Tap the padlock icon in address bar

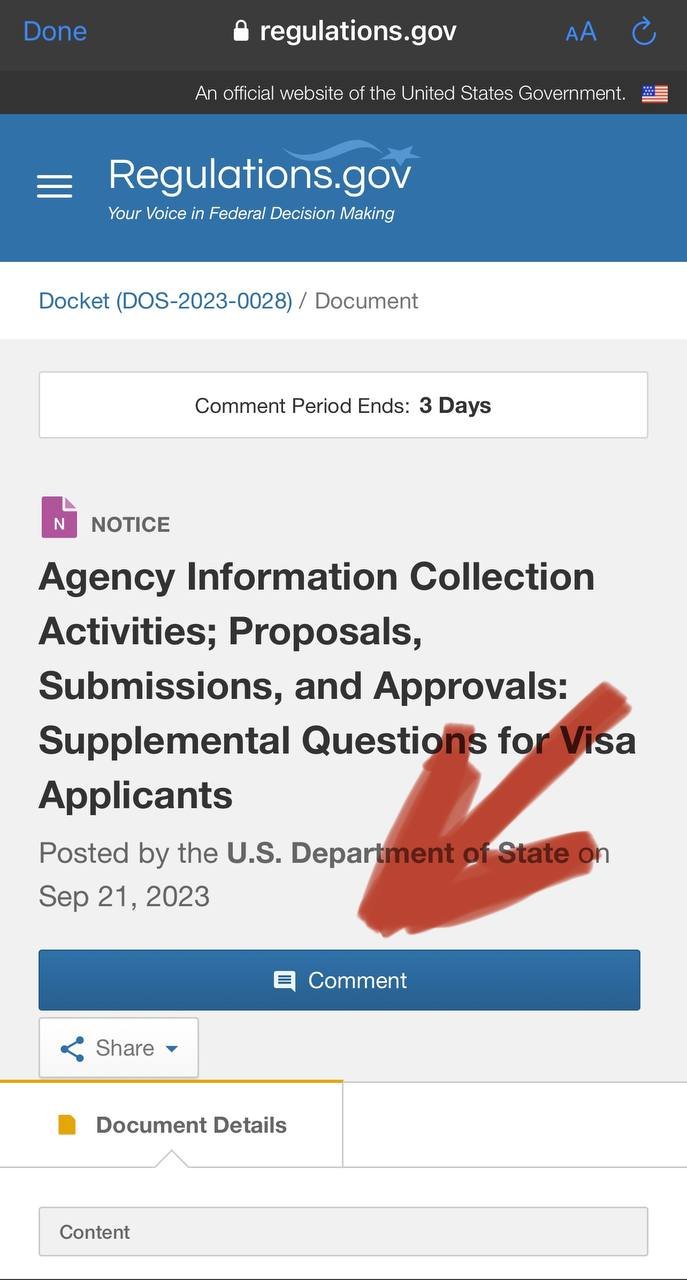[240, 31]
